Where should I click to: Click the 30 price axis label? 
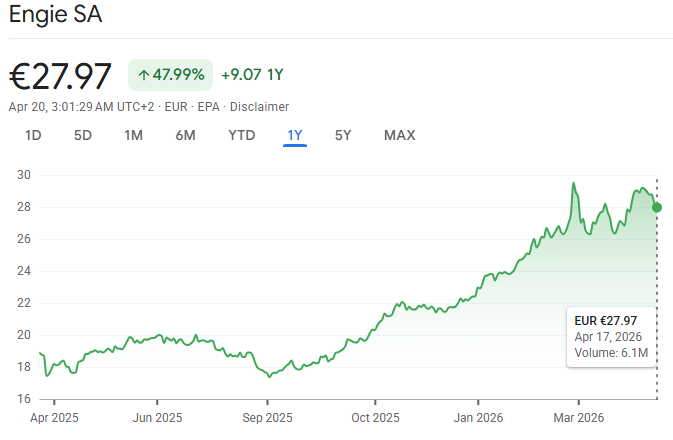tap(24, 175)
